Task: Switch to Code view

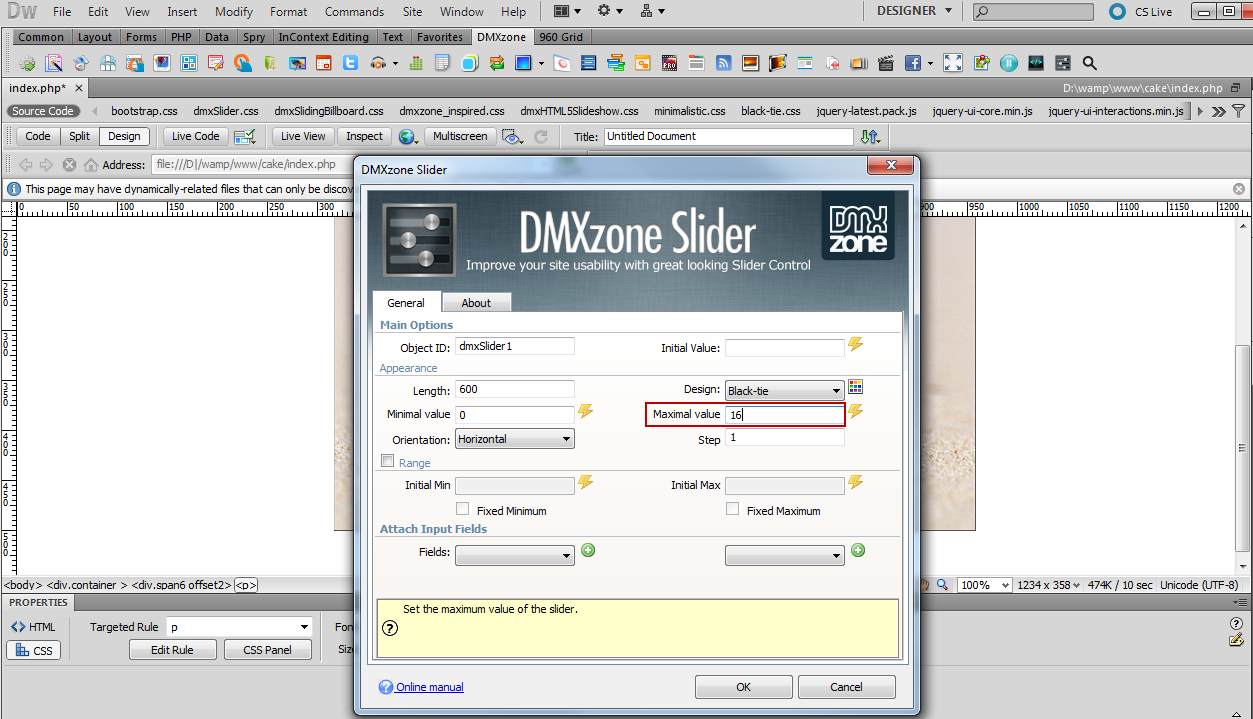Action: coord(38,136)
